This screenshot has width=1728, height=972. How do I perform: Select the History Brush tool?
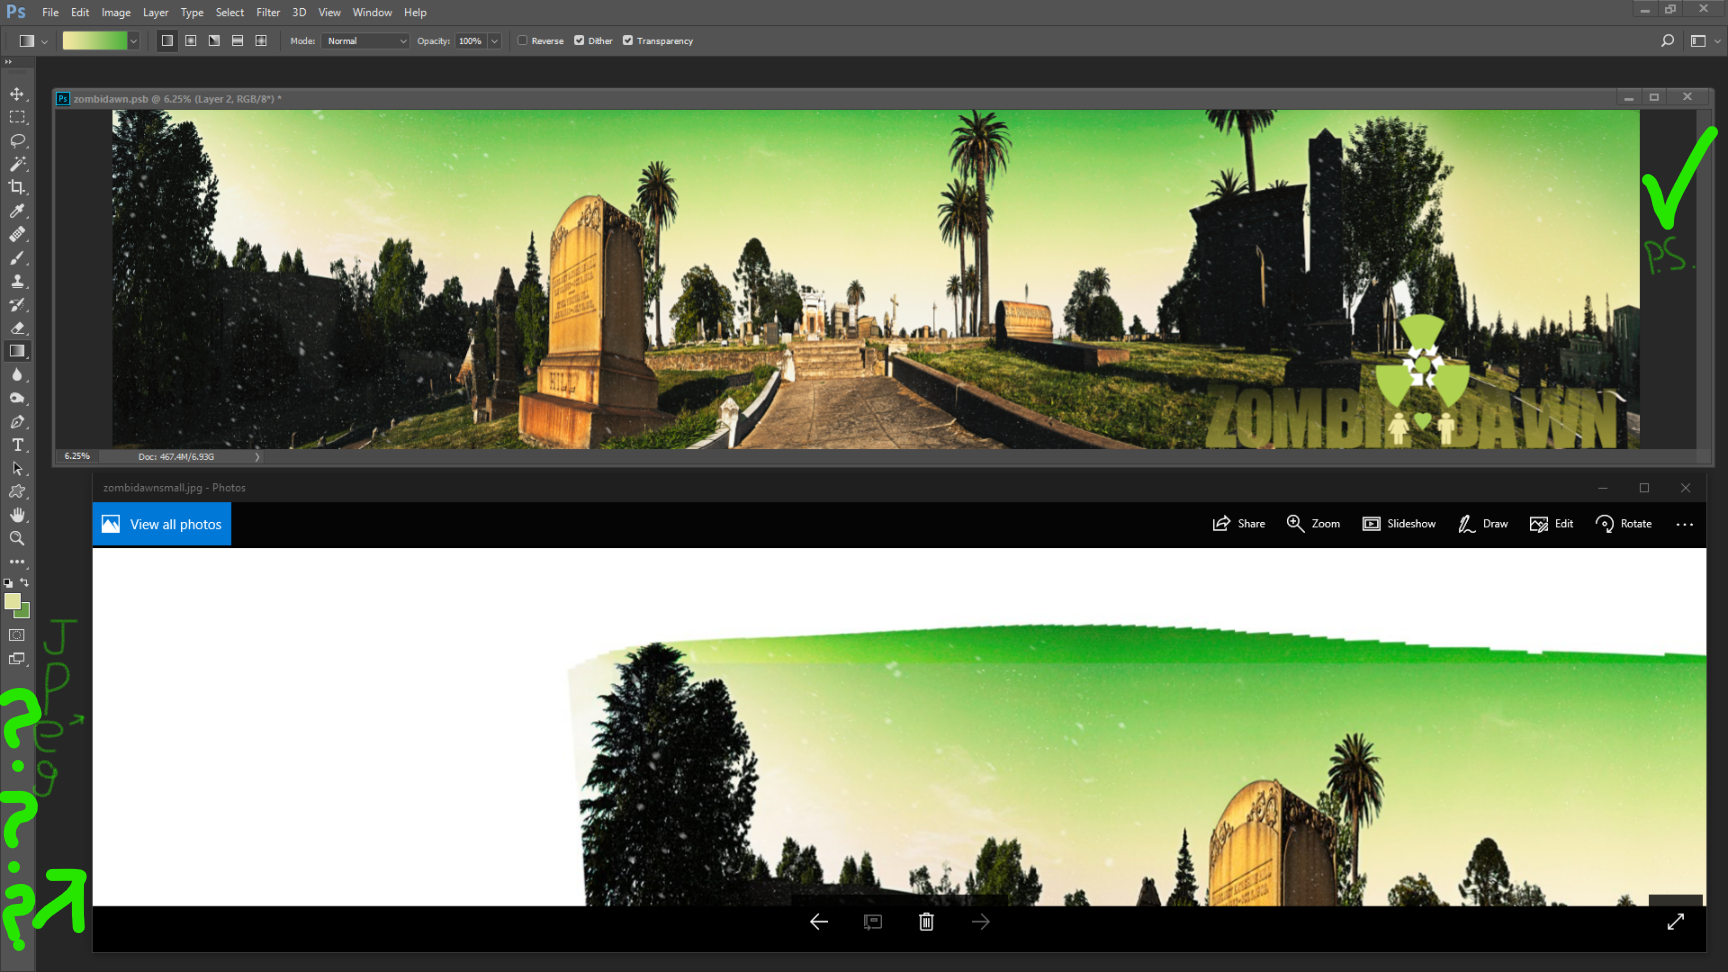[x=17, y=304]
